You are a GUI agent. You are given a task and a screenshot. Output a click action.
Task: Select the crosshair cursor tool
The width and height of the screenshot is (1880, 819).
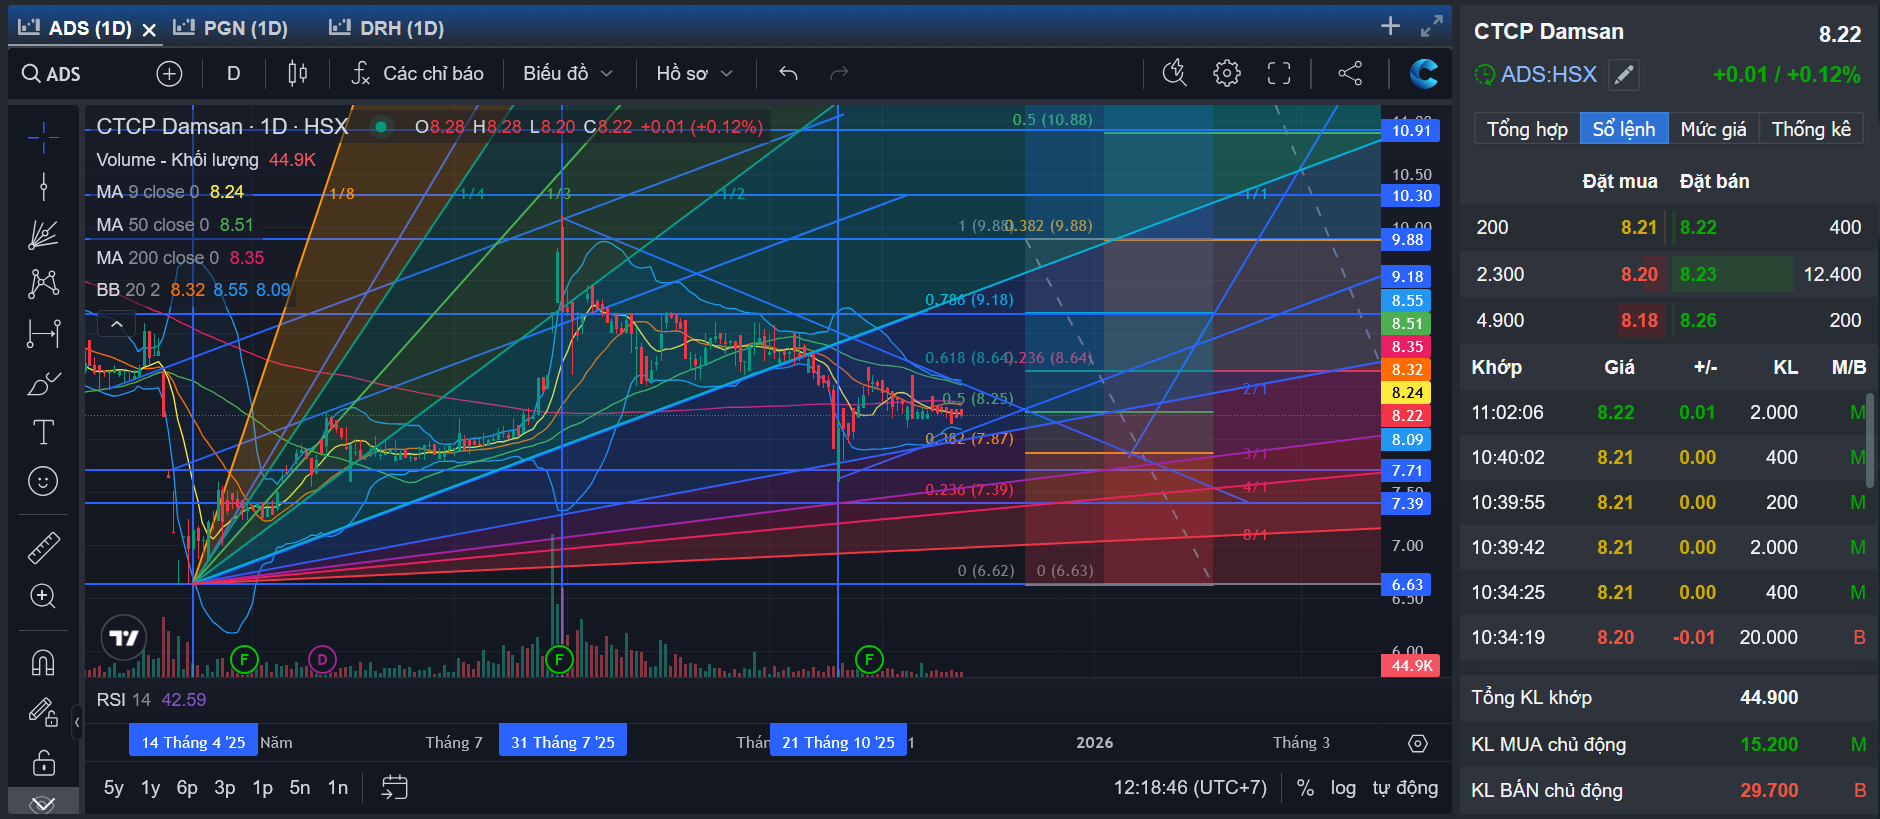click(x=43, y=138)
